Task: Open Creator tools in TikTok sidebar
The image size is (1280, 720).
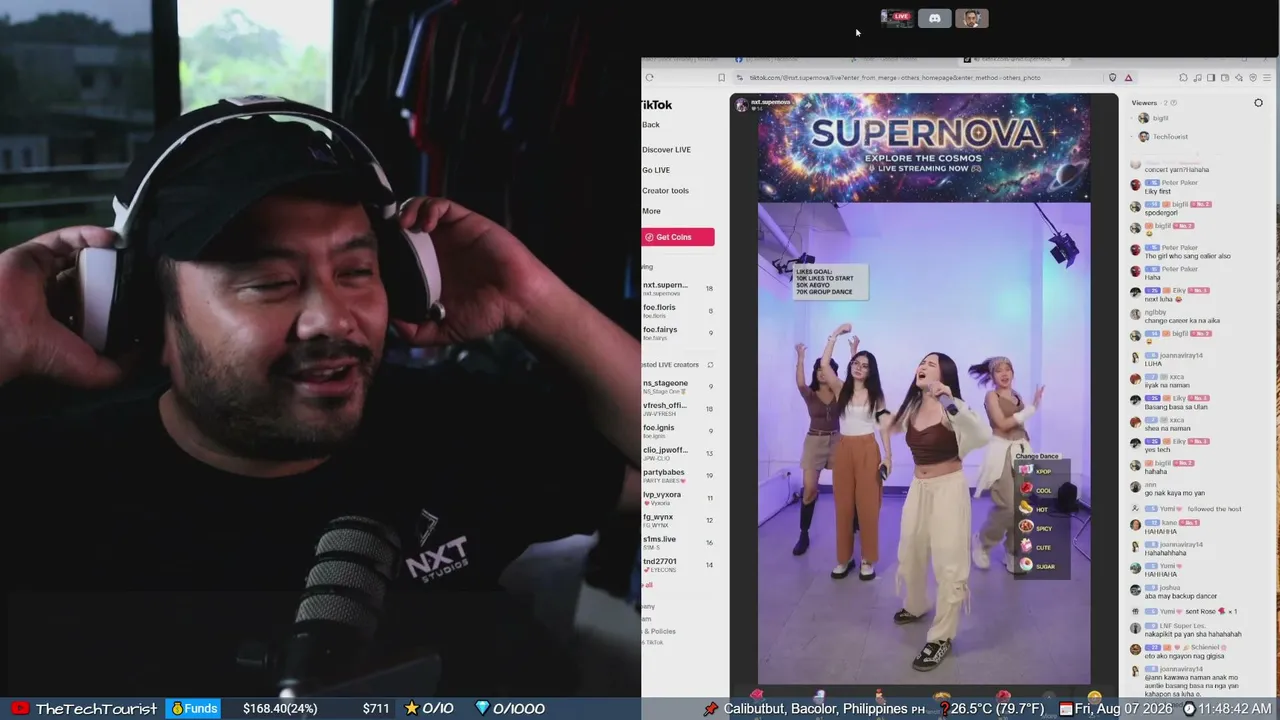Action: pos(665,191)
